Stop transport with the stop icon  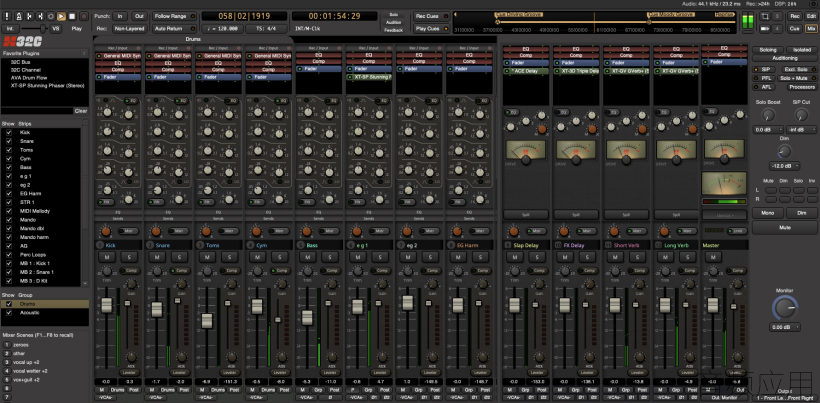pyautogui.click(x=73, y=16)
